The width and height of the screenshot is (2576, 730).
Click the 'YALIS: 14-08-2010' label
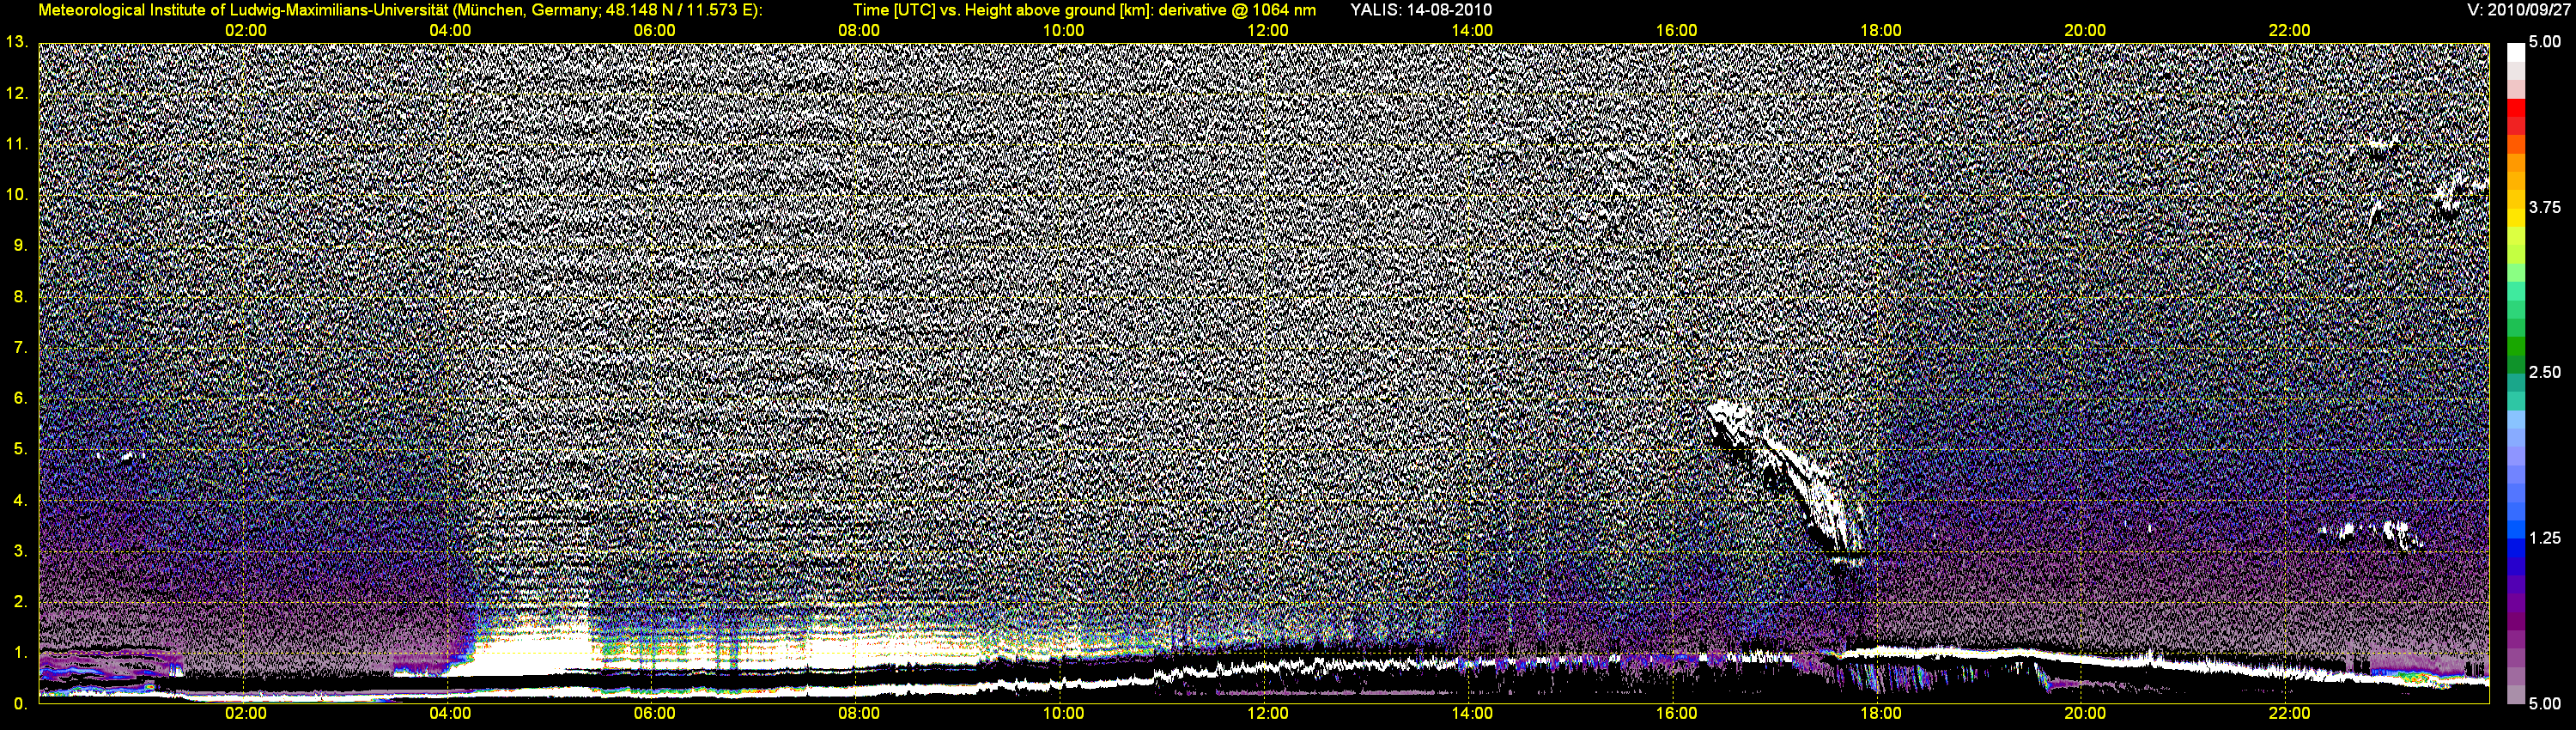[x=1421, y=10]
